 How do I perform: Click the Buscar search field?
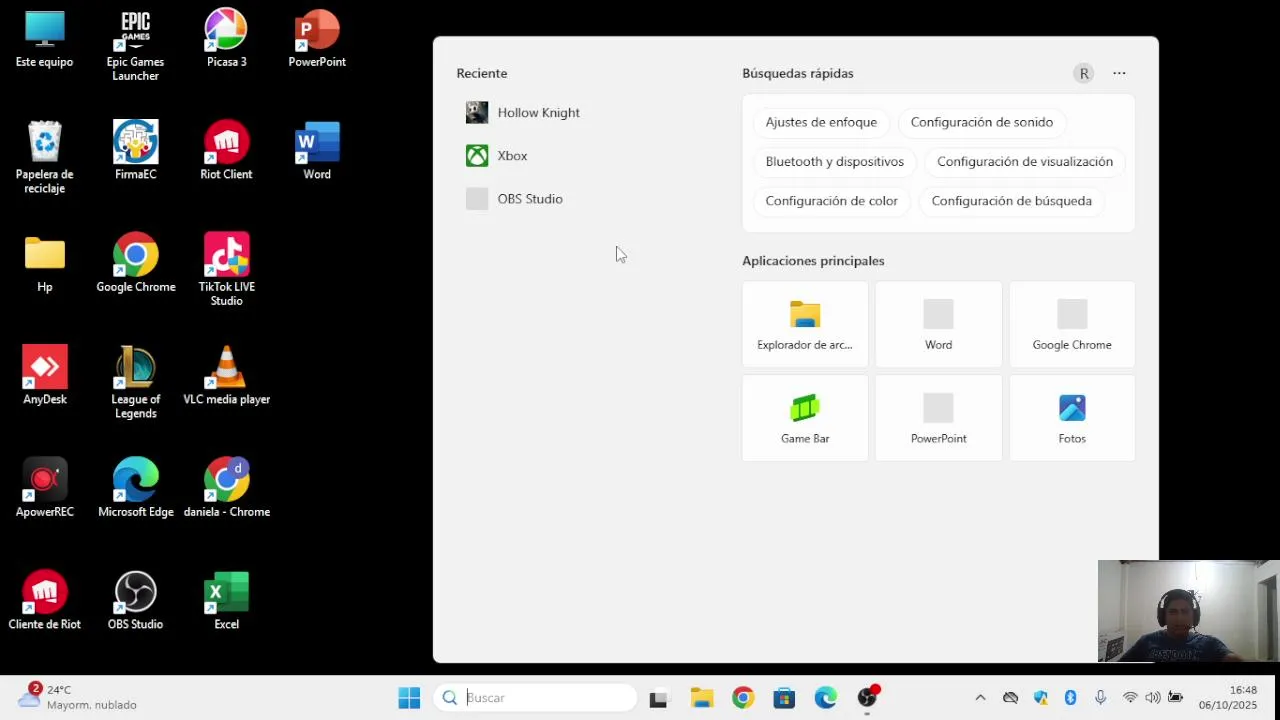tap(536, 698)
